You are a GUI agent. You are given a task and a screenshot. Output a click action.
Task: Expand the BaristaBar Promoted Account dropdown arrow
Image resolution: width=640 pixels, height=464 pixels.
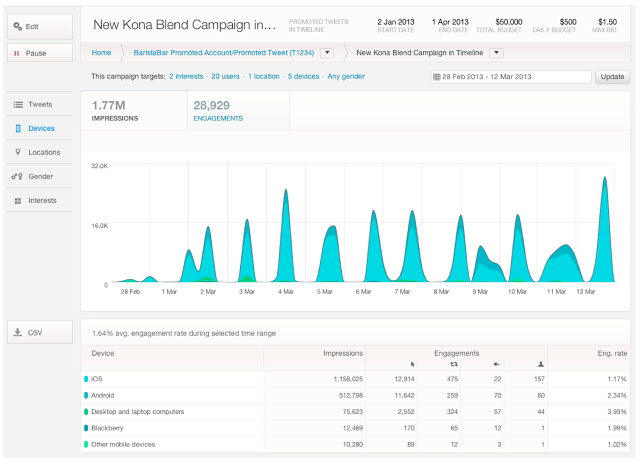tap(326, 52)
